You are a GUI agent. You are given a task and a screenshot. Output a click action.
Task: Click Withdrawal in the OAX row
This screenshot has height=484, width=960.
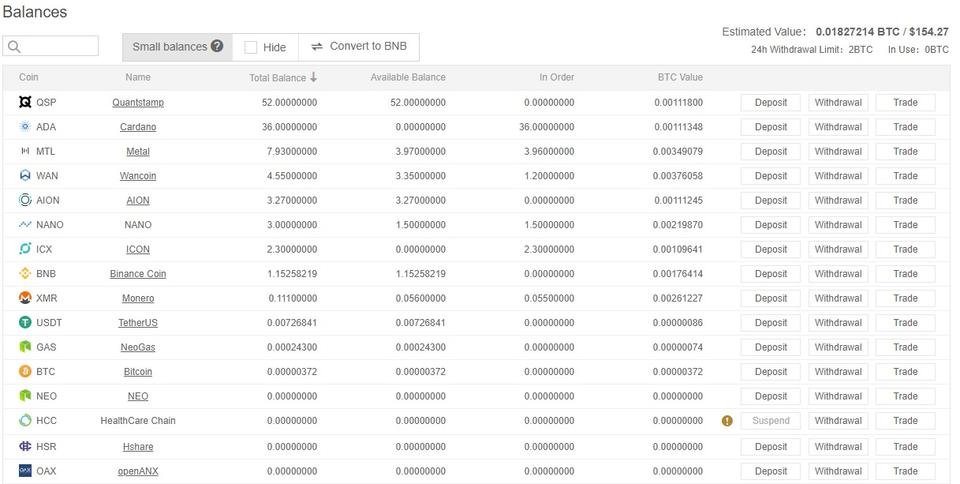coord(838,471)
